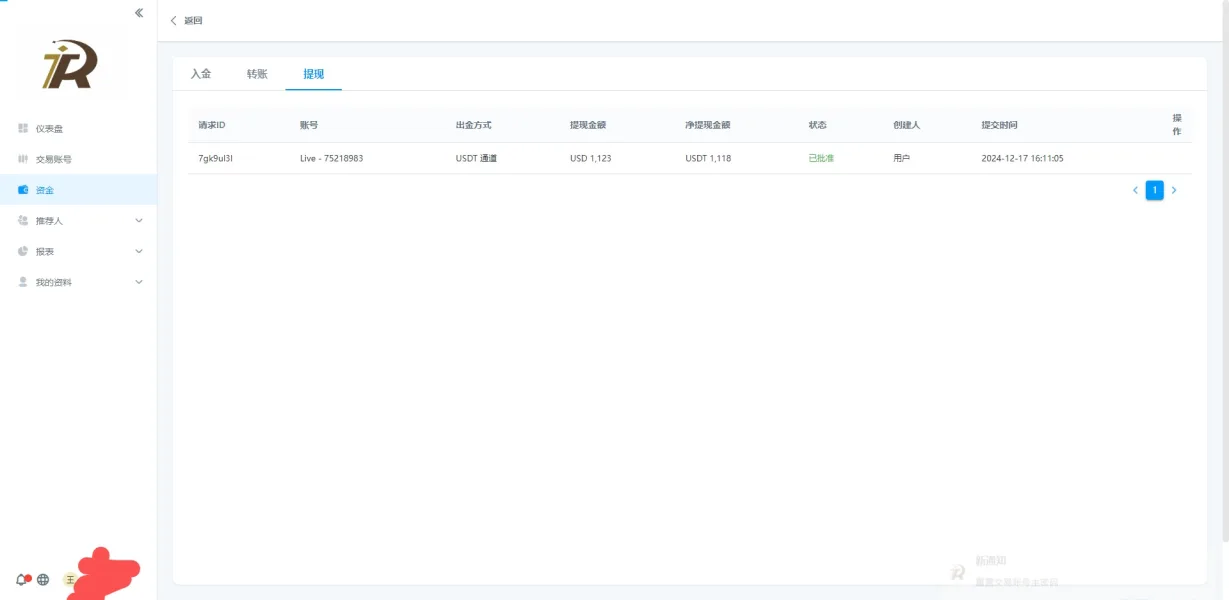The image size is (1229, 600).
Task: Expand the 报表 submenu arrow
Action: point(139,251)
